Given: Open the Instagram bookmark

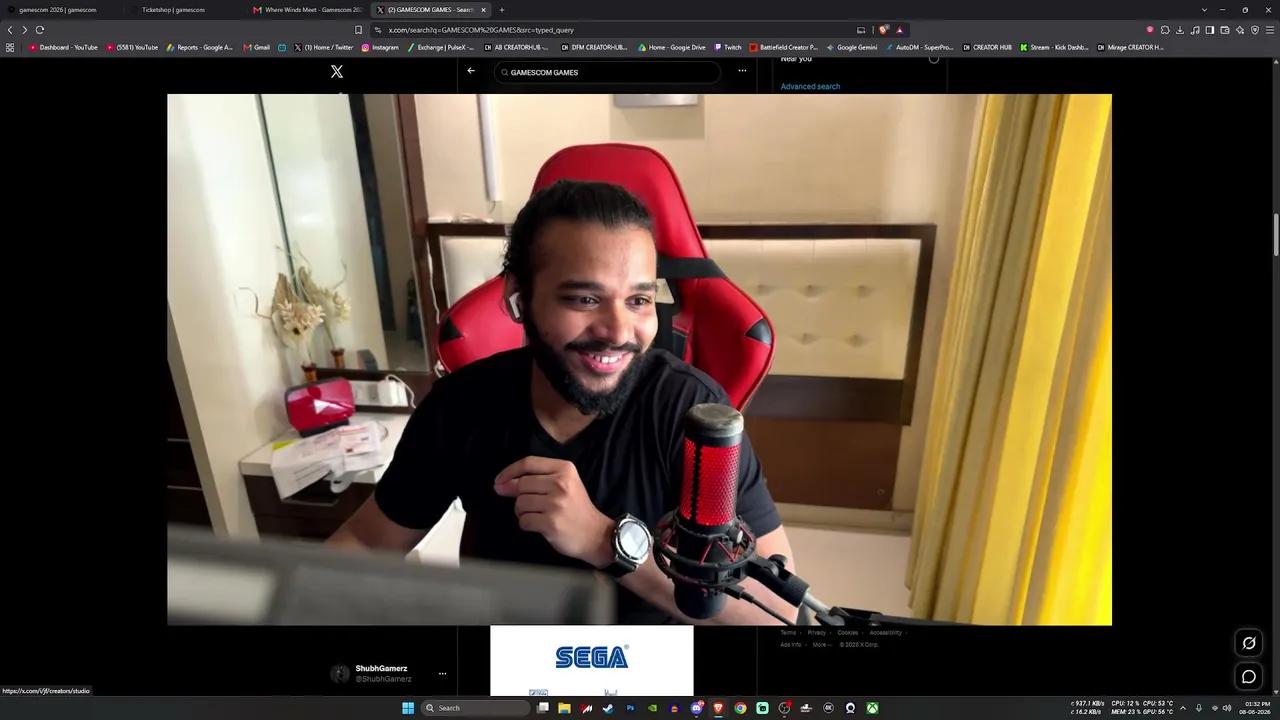Looking at the screenshot, I should click(380, 47).
